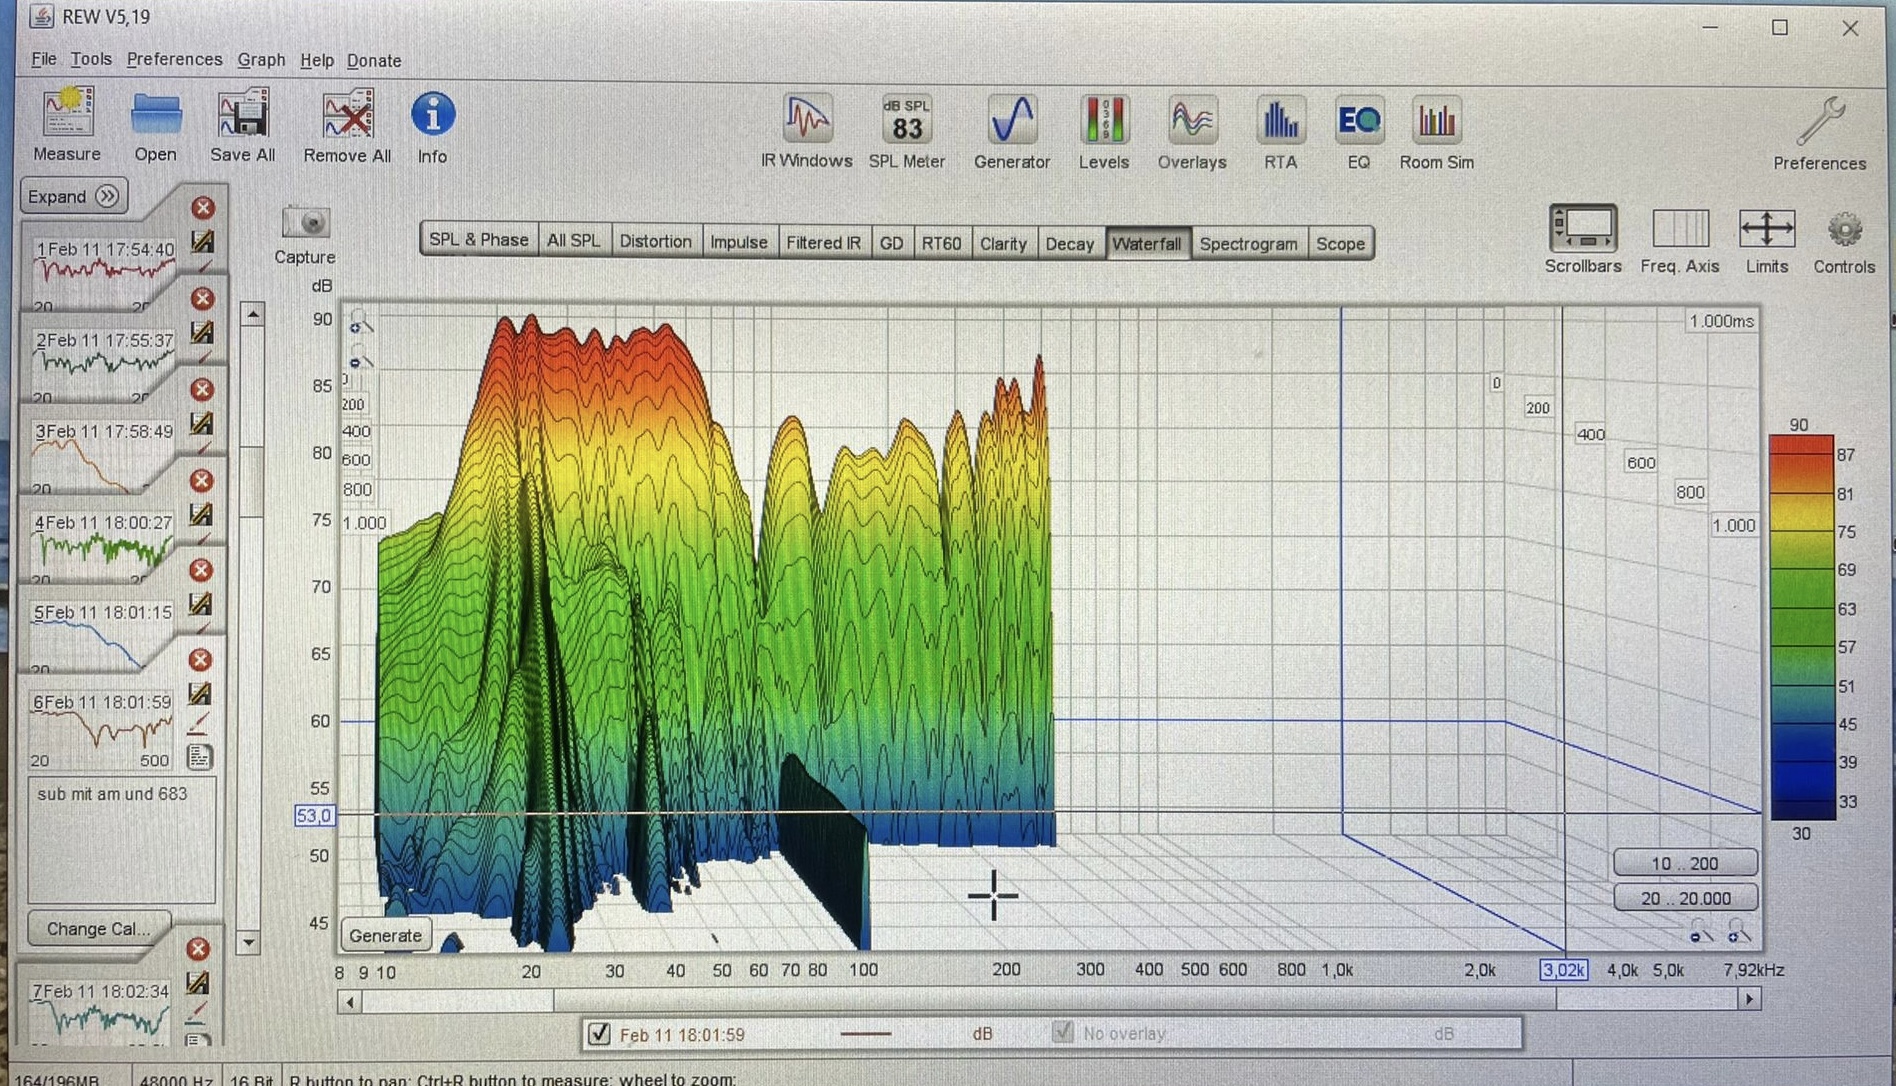Toggle the No overlay checkbox
This screenshot has width=1896, height=1086.
click(x=1063, y=1033)
